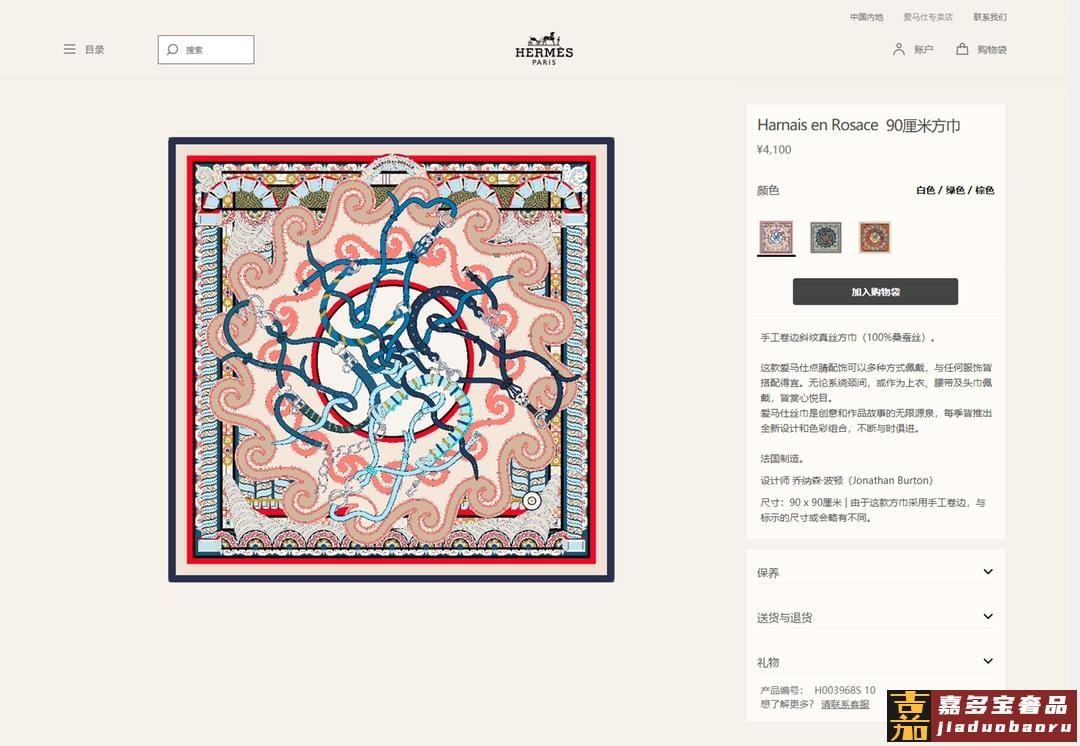Click the search magnifier icon
The width and height of the screenshot is (1080, 746).
pyautogui.click(x=172, y=50)
